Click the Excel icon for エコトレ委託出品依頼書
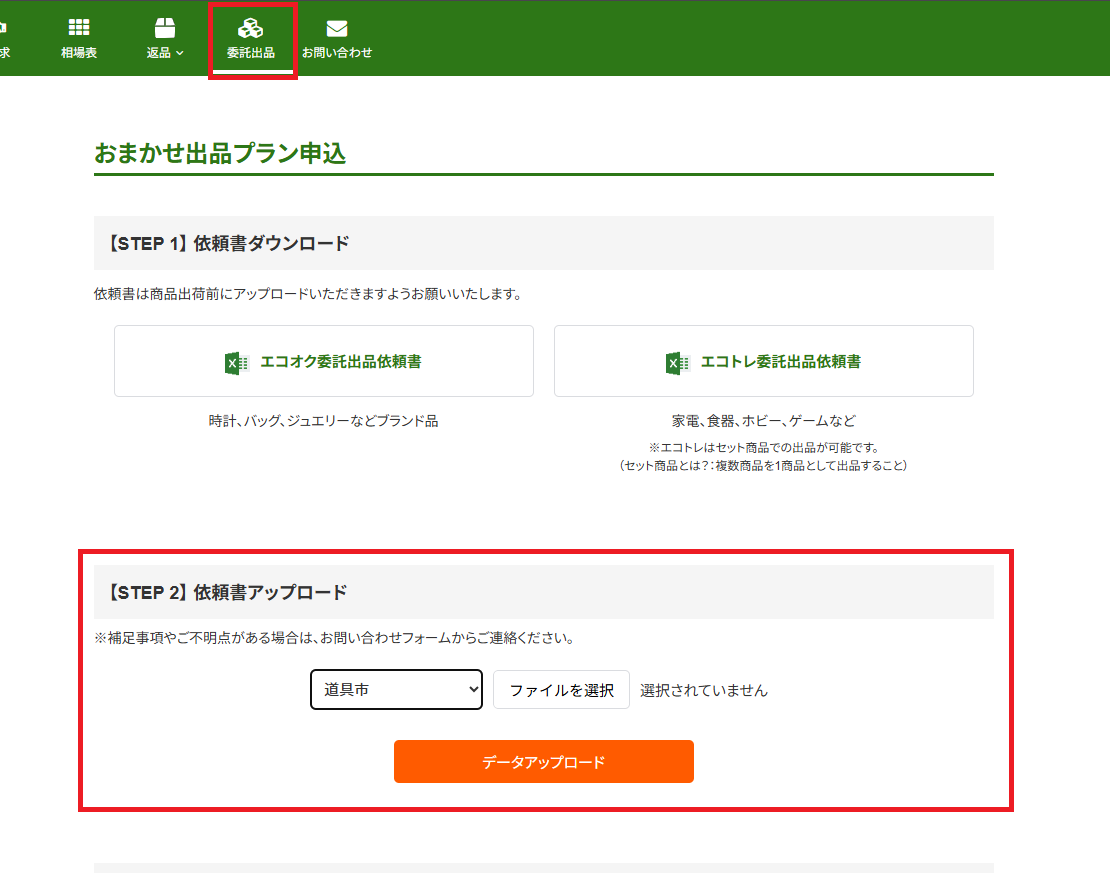 pos(677,362)
